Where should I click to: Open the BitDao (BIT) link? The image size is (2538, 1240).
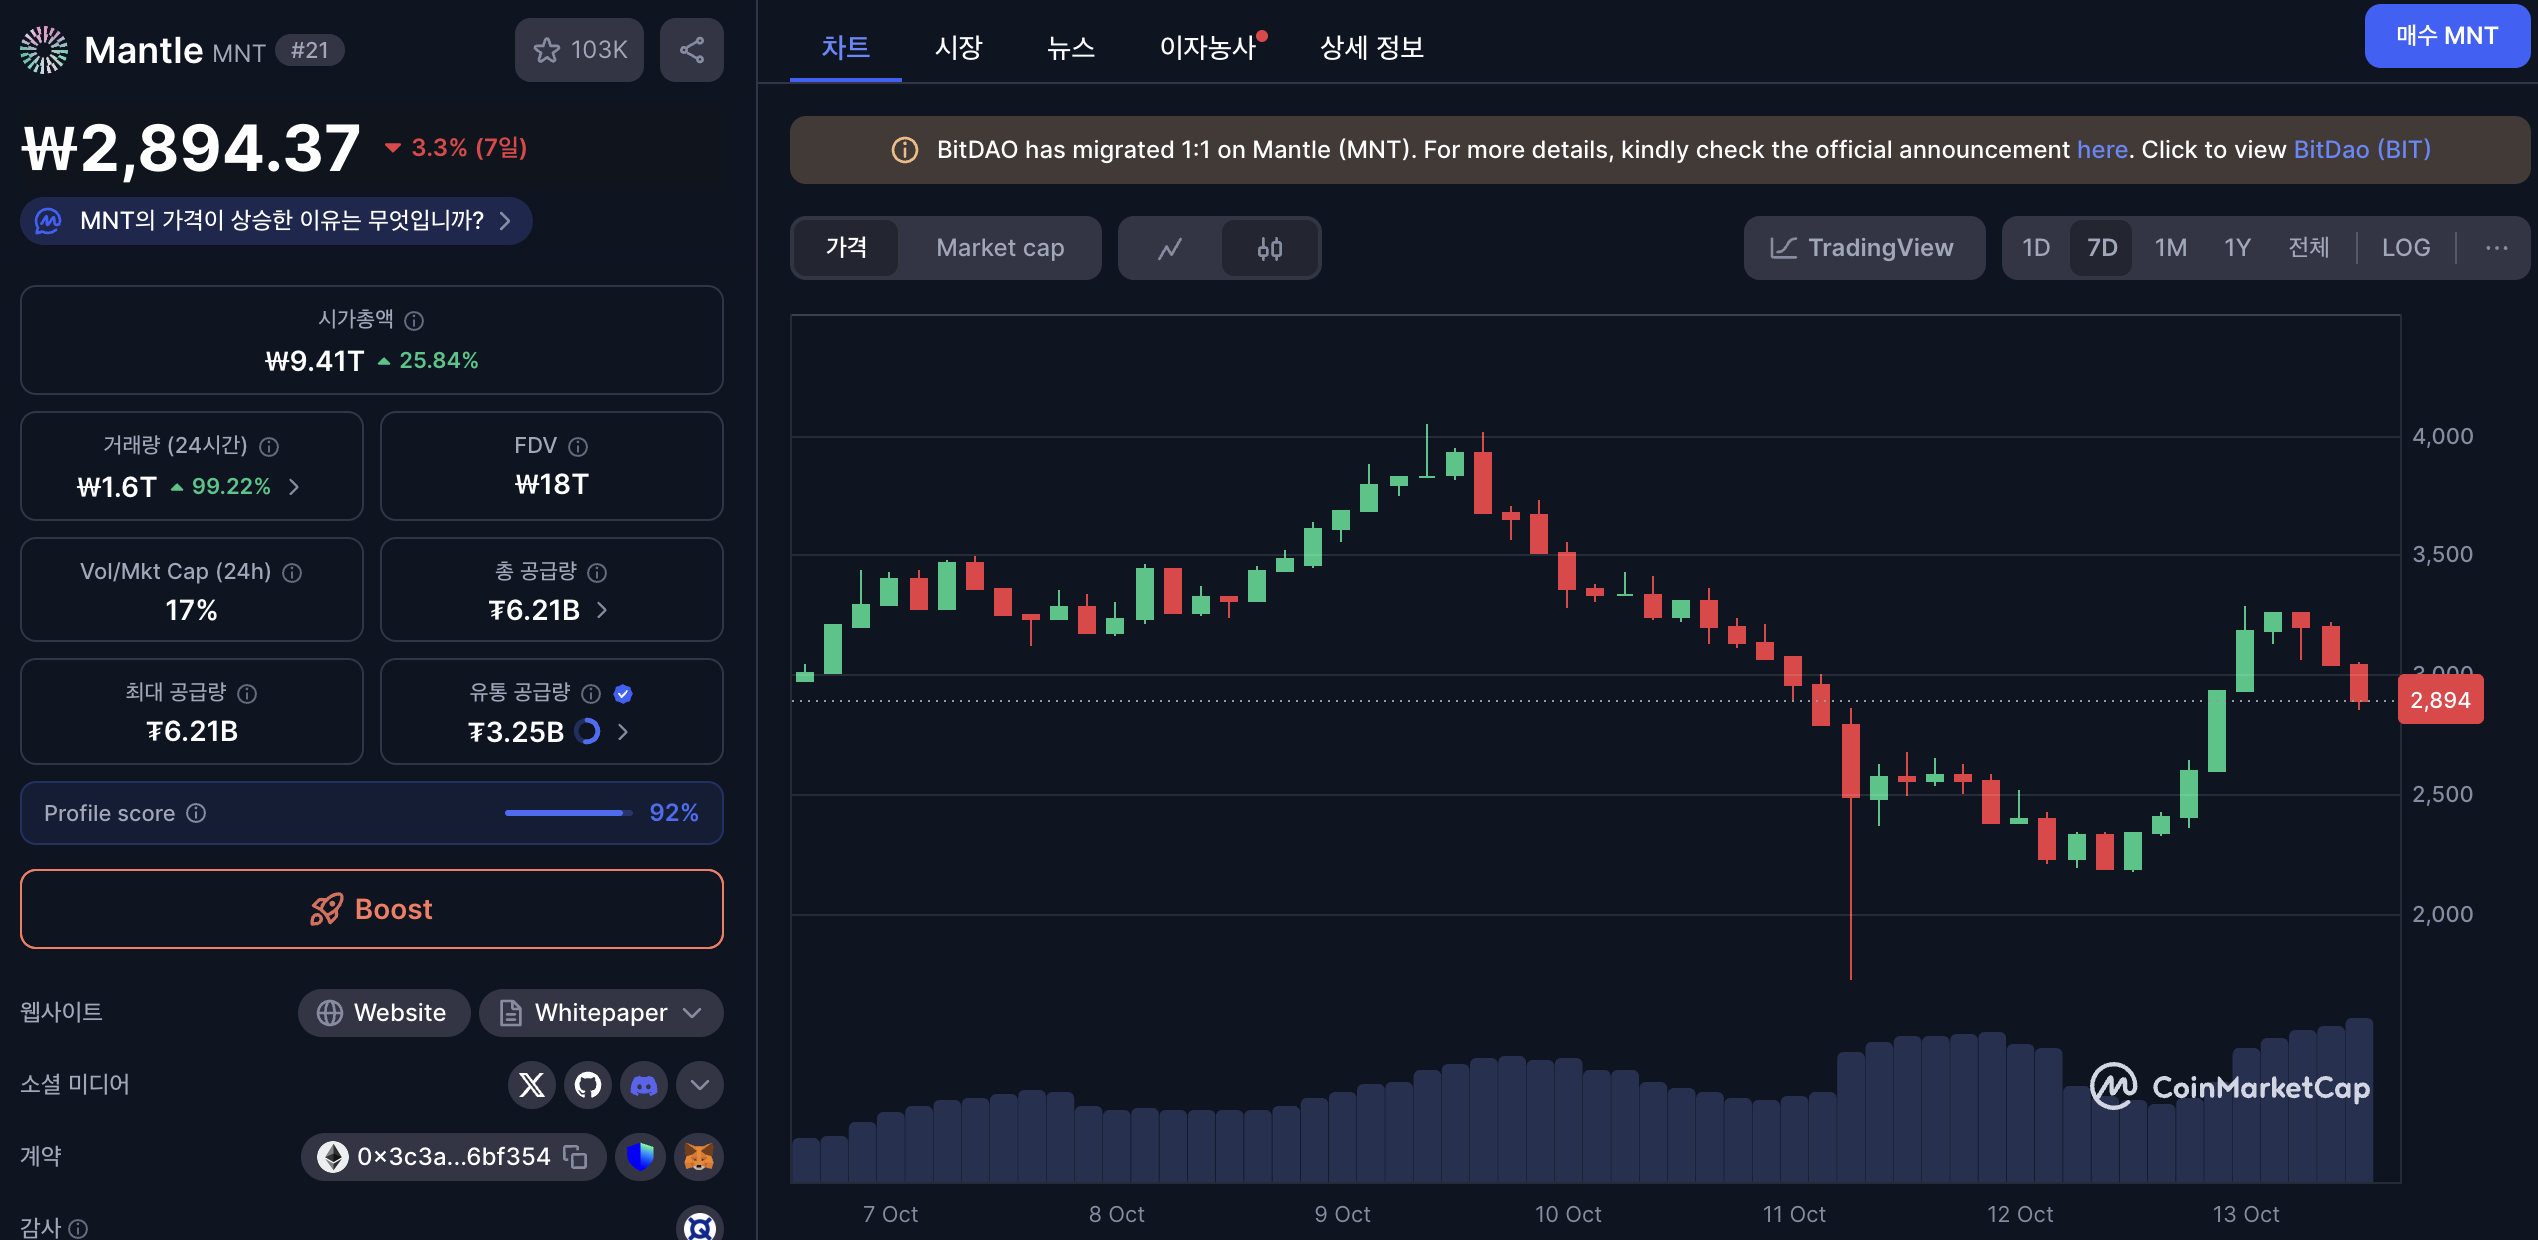(x=2361, y=150)
